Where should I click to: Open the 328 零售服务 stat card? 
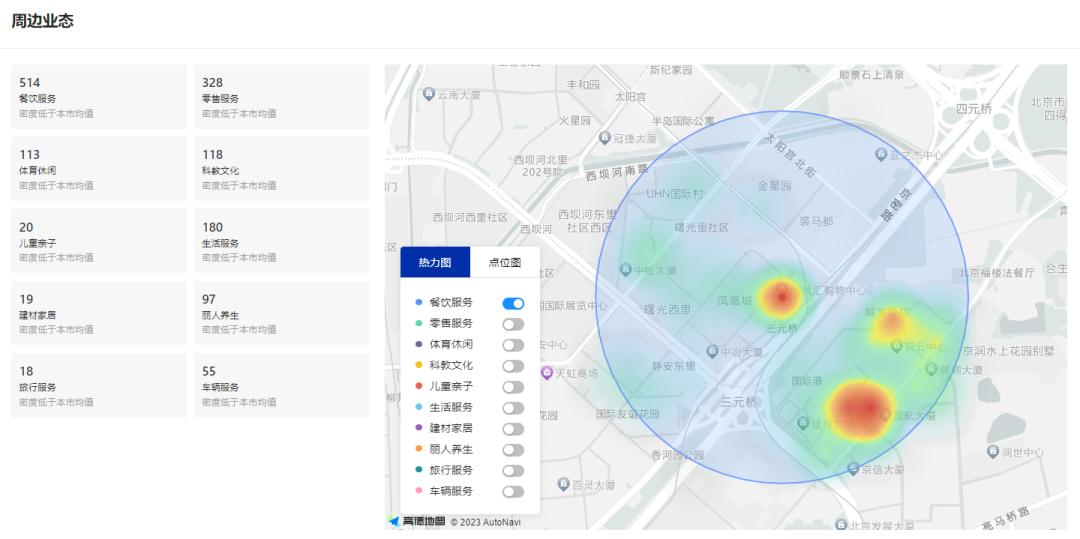[281, 97]
